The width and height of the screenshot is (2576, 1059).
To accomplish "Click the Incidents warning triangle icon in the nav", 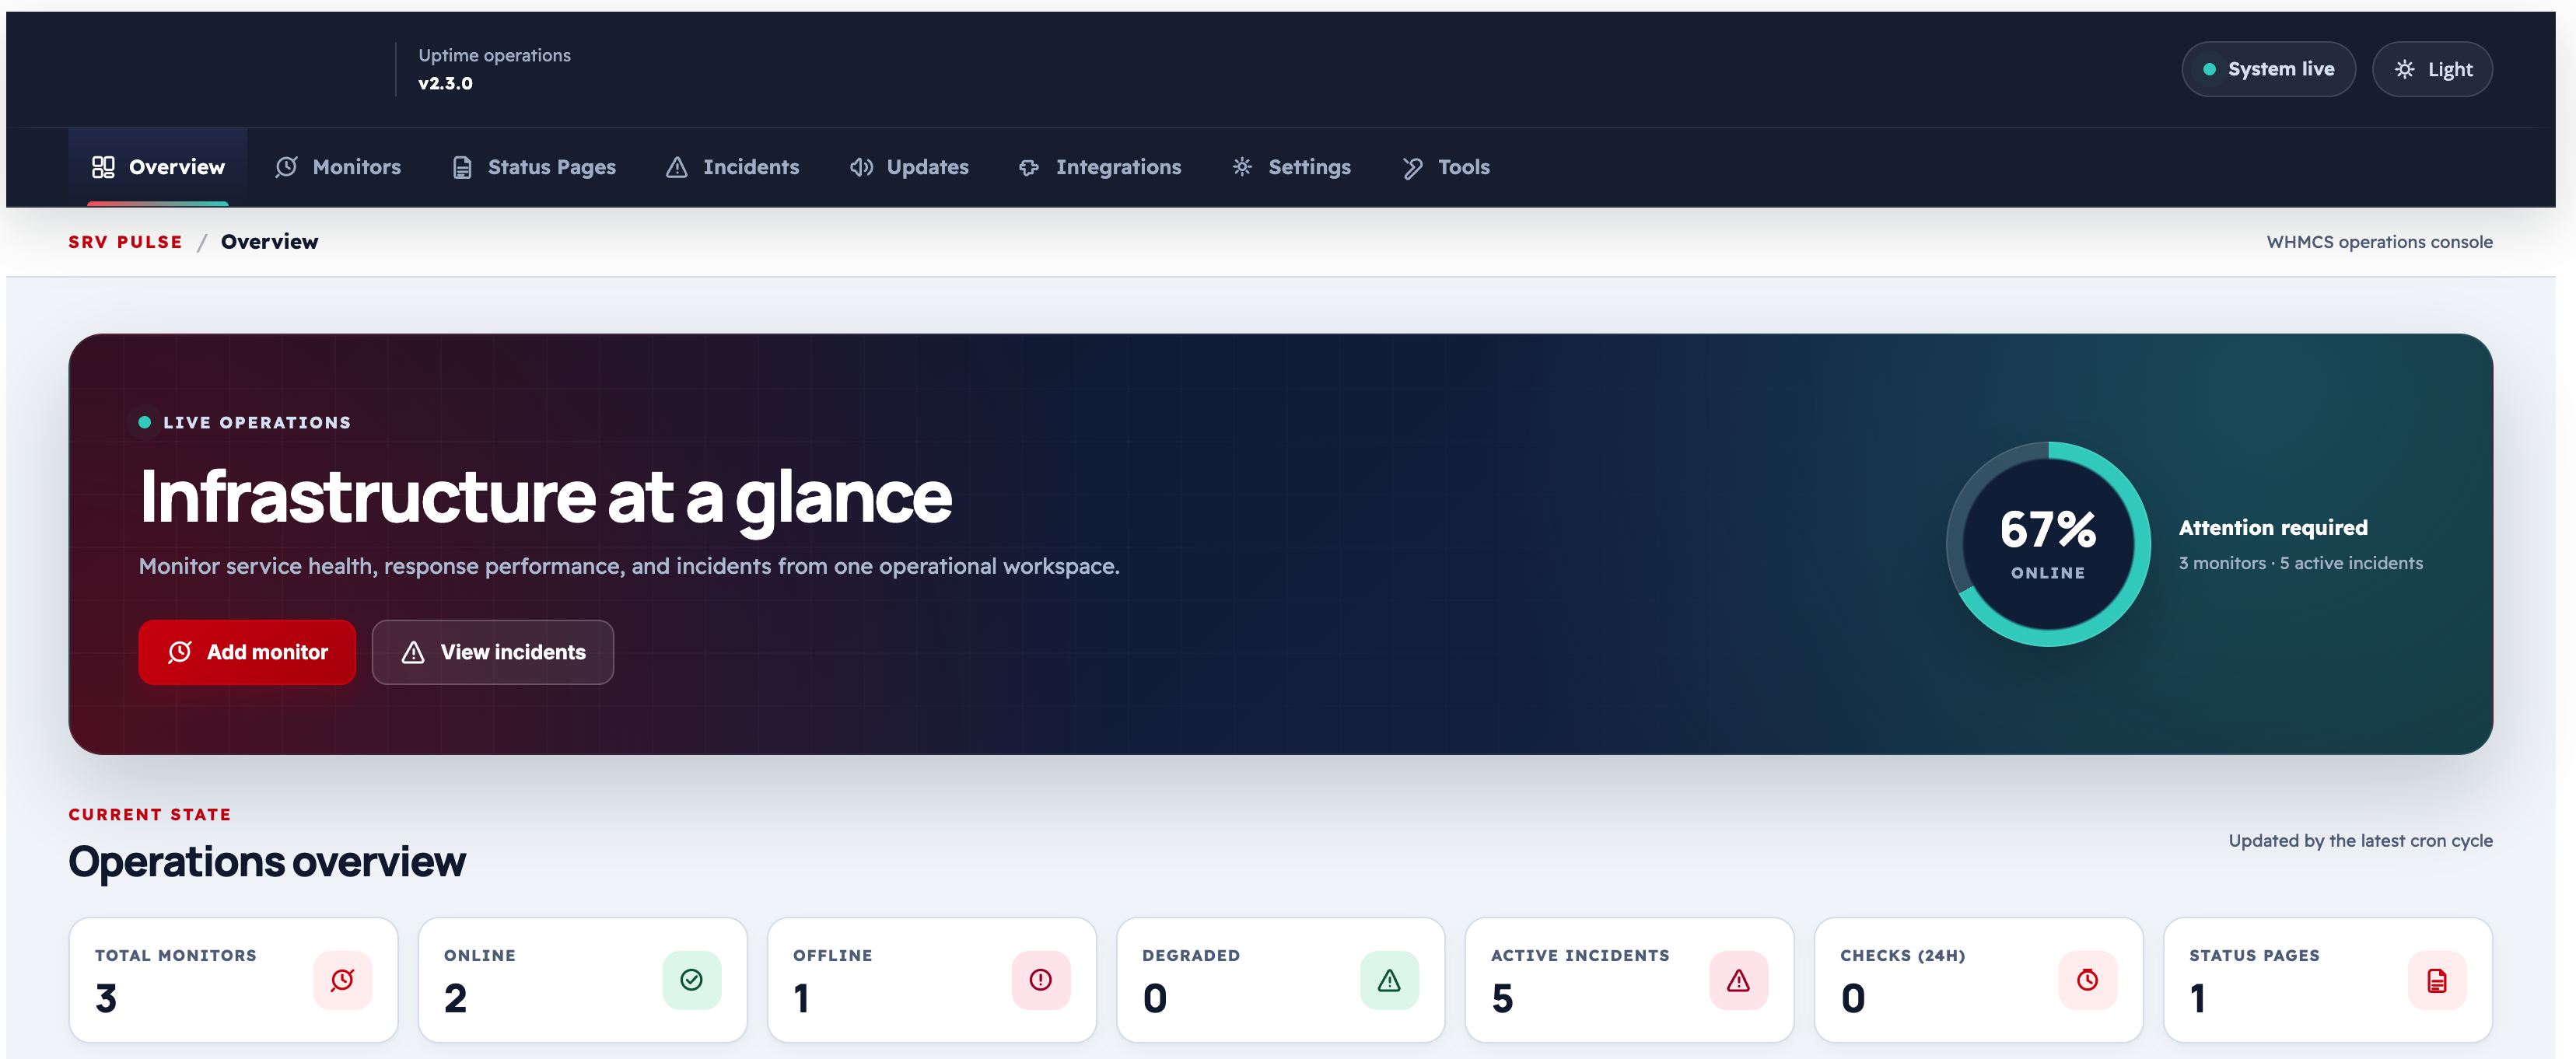I will 677,167.
